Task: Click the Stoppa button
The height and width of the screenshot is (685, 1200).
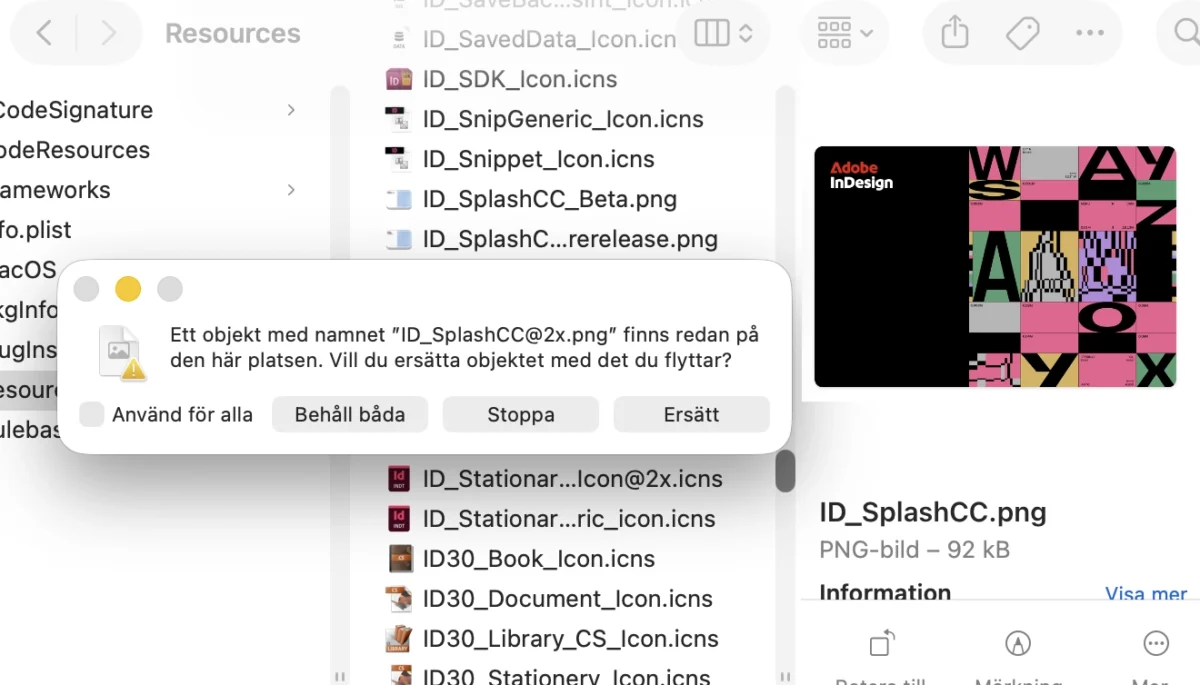Action: [x=521, y=414]
